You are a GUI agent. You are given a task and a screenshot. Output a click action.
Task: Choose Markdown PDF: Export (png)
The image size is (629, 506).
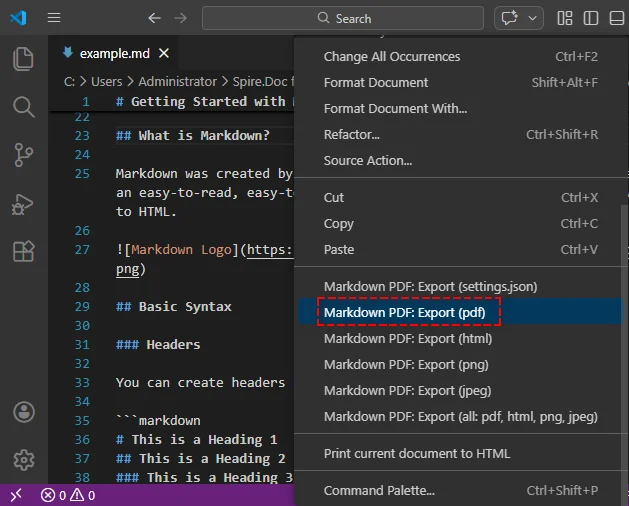click(x=461, y=365)
